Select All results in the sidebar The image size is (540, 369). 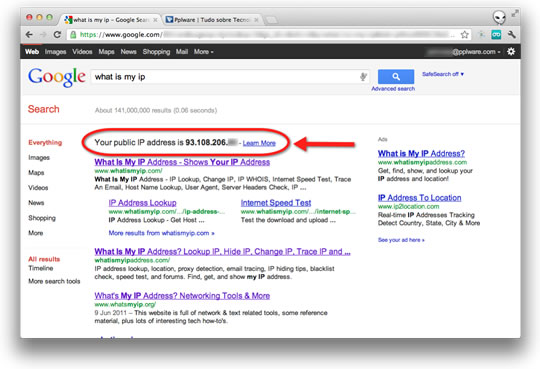click(x=44, y=259)
